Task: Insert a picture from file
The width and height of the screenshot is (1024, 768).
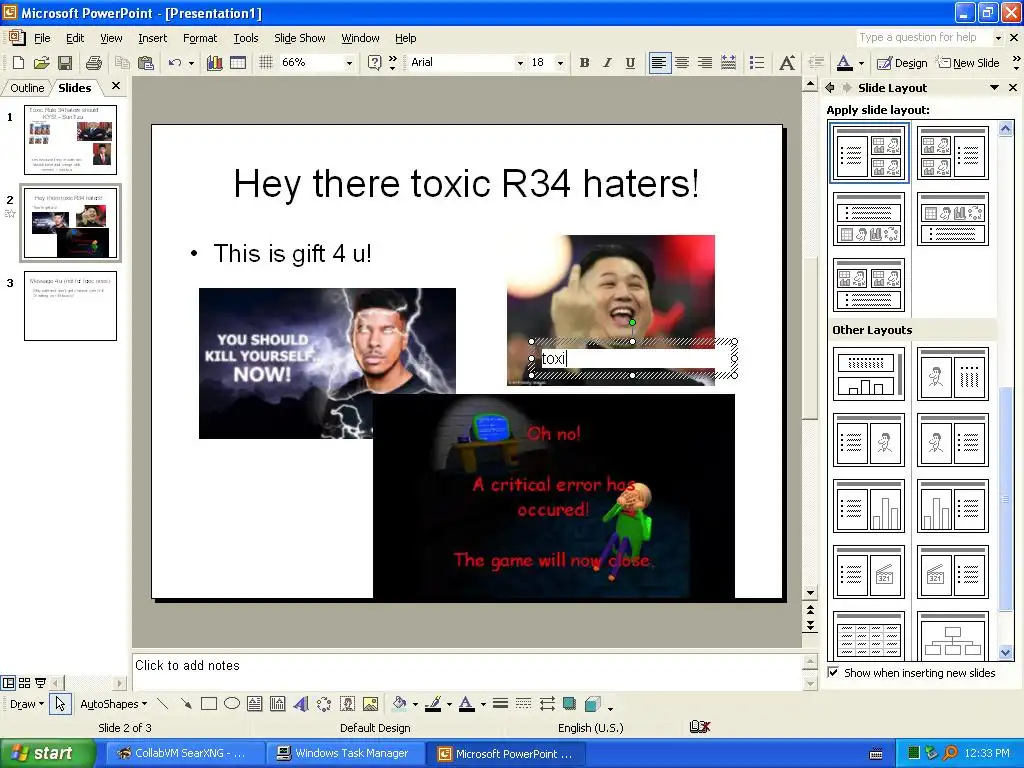Action: pyautogui.click(x=370, y=704)
